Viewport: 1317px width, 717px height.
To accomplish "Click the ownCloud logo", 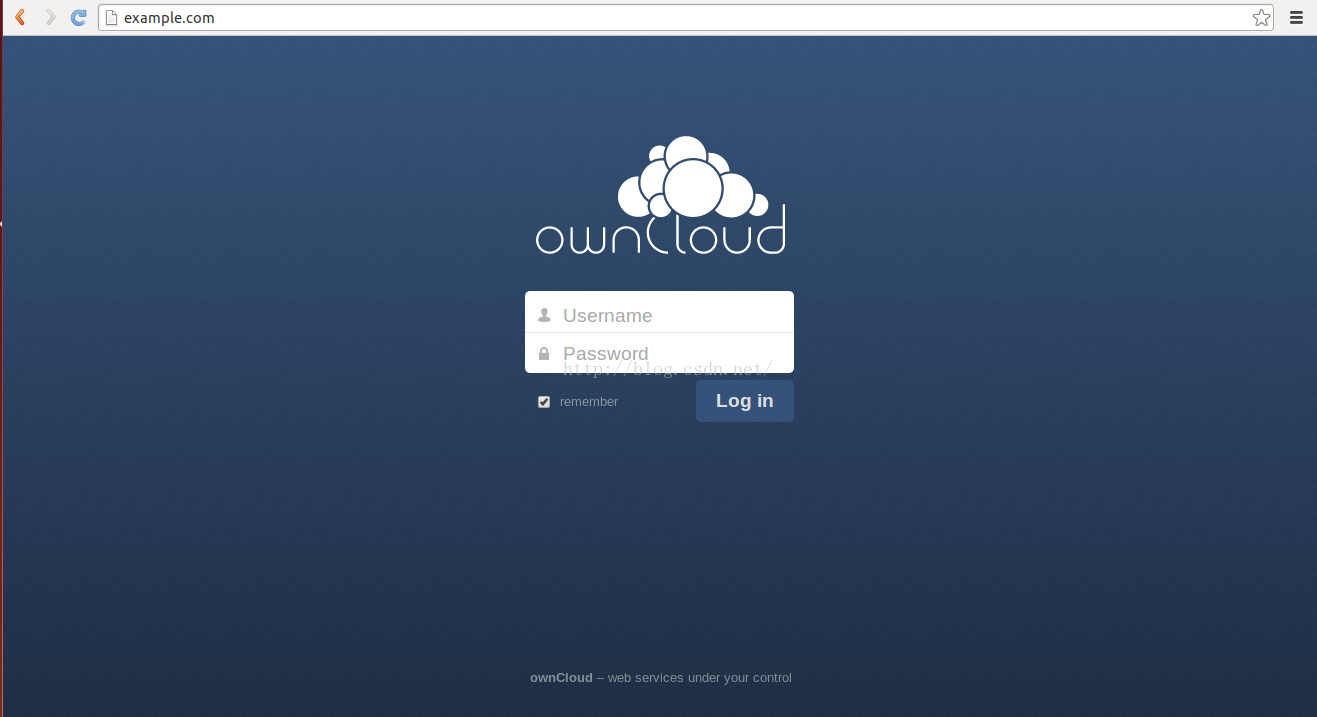I will [660, 195].
